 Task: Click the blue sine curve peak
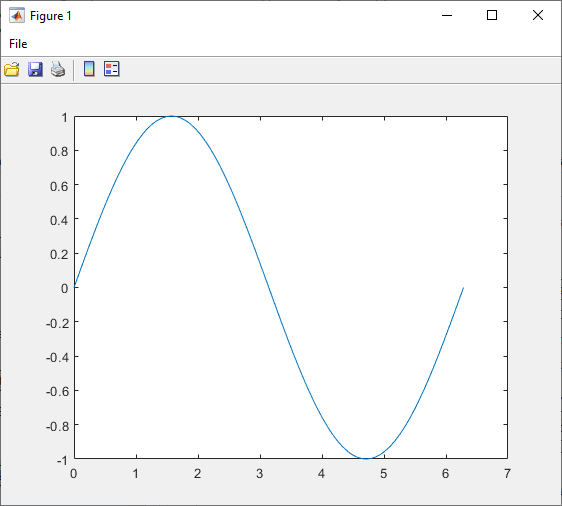point(171,116)
